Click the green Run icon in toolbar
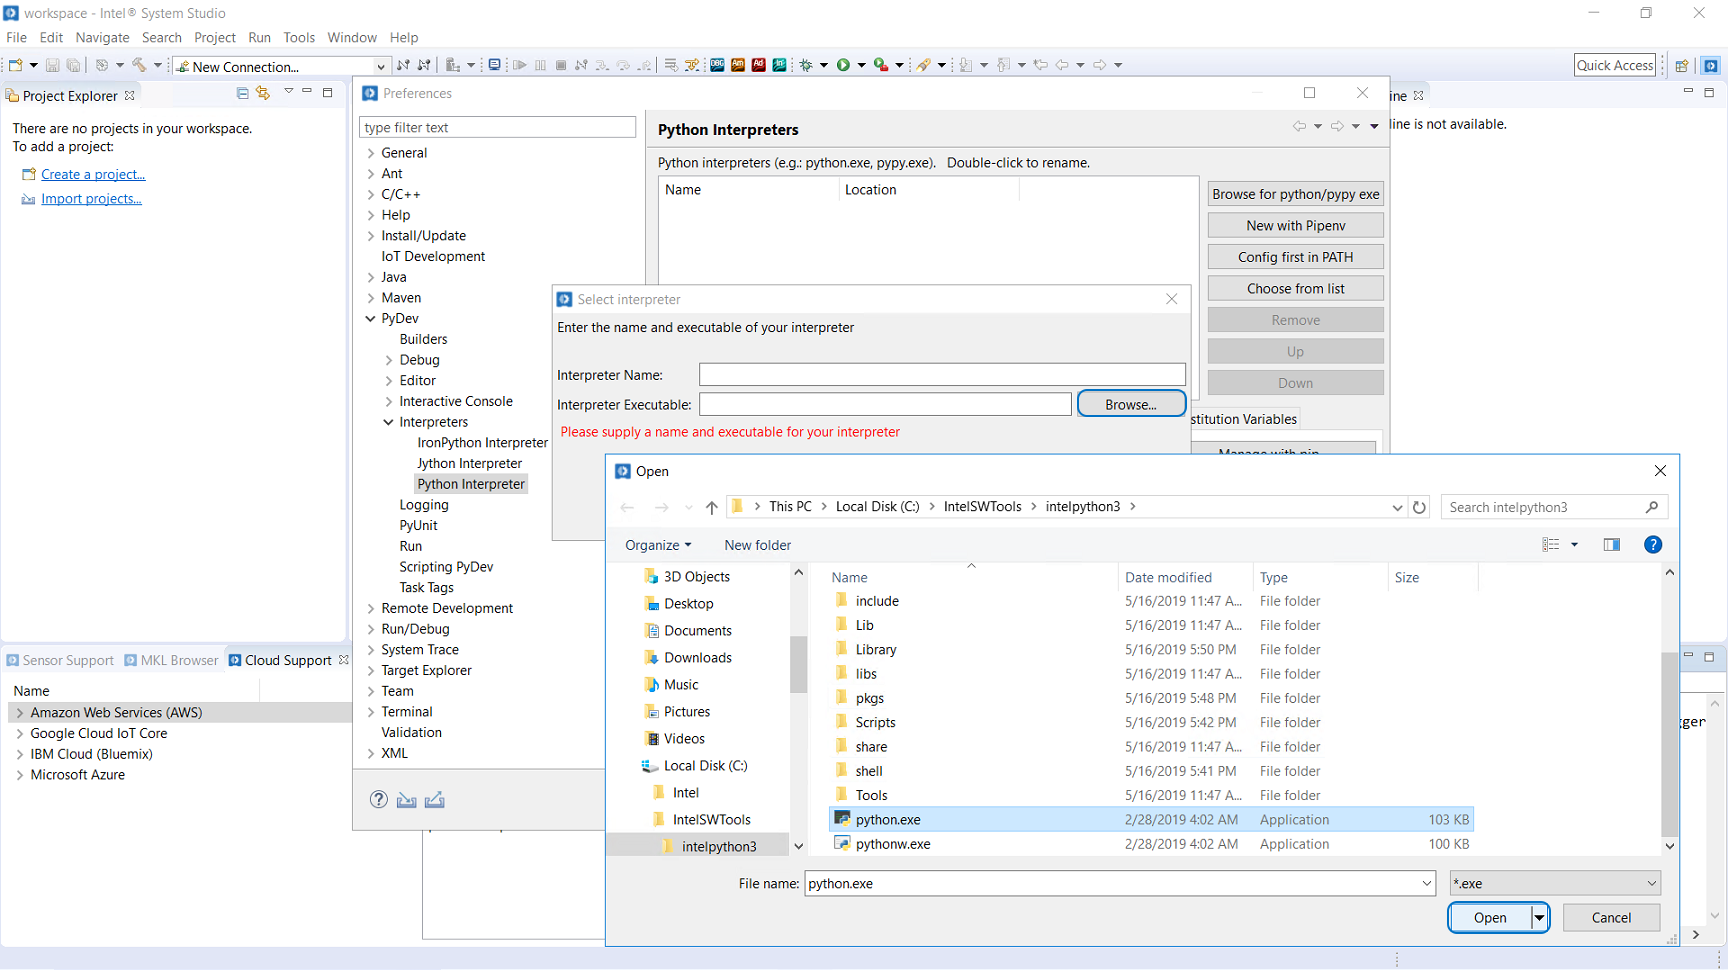 pyautogui.click(x=843, y=65)
